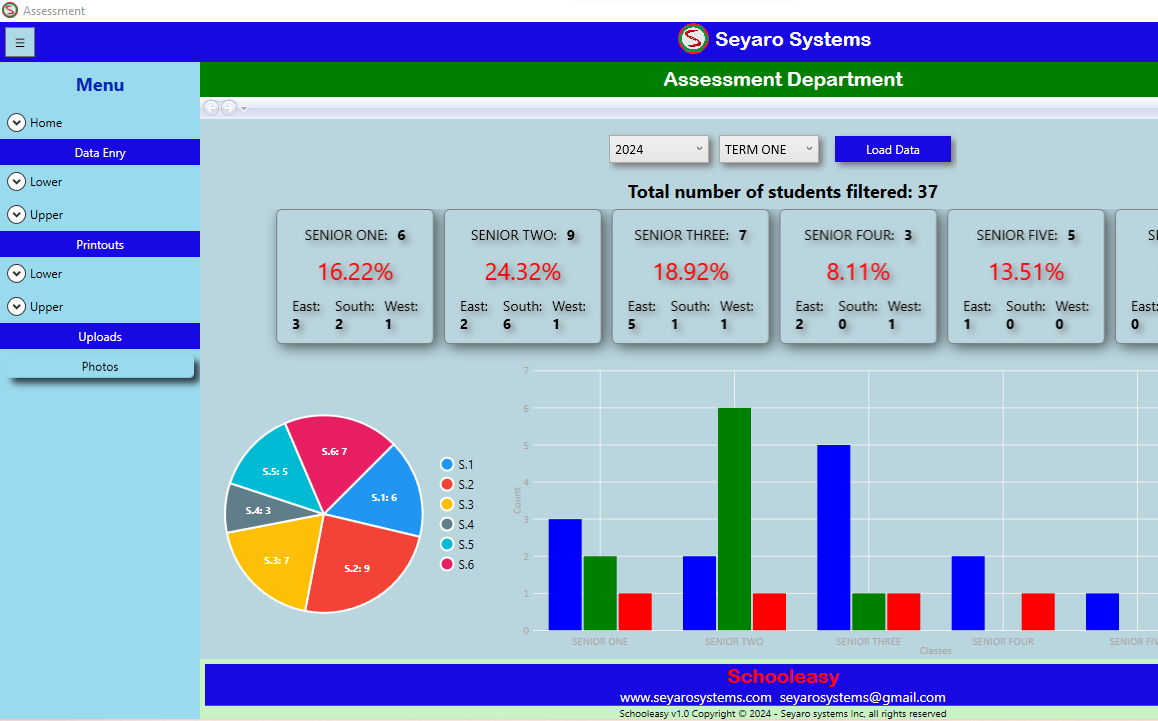The image size is (1158, 721).
Task: Click the Home menu item label
Action: click(x=46, y=123)
